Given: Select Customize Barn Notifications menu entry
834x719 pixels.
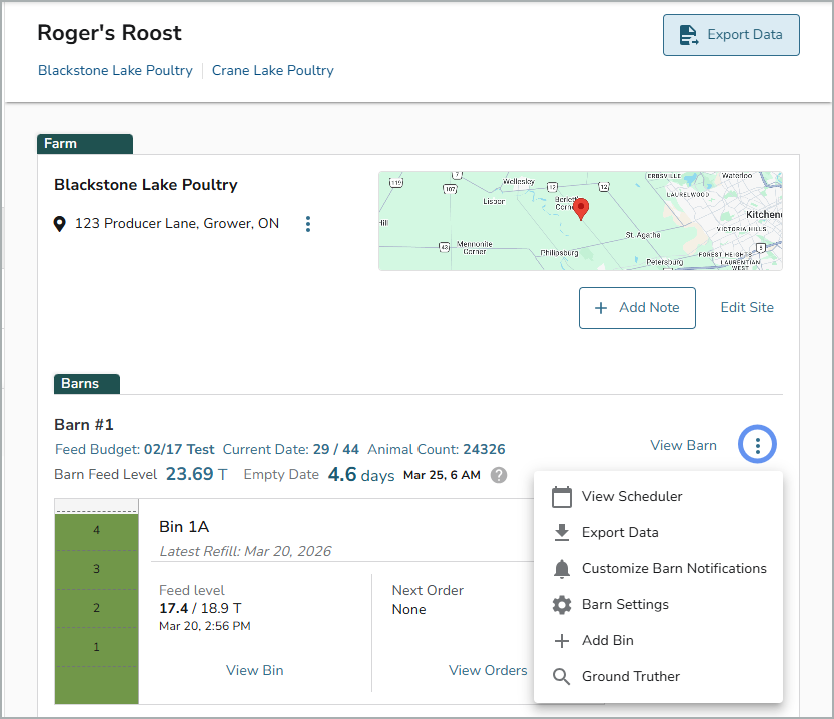Looking at the screenshot, I should 674,569.
